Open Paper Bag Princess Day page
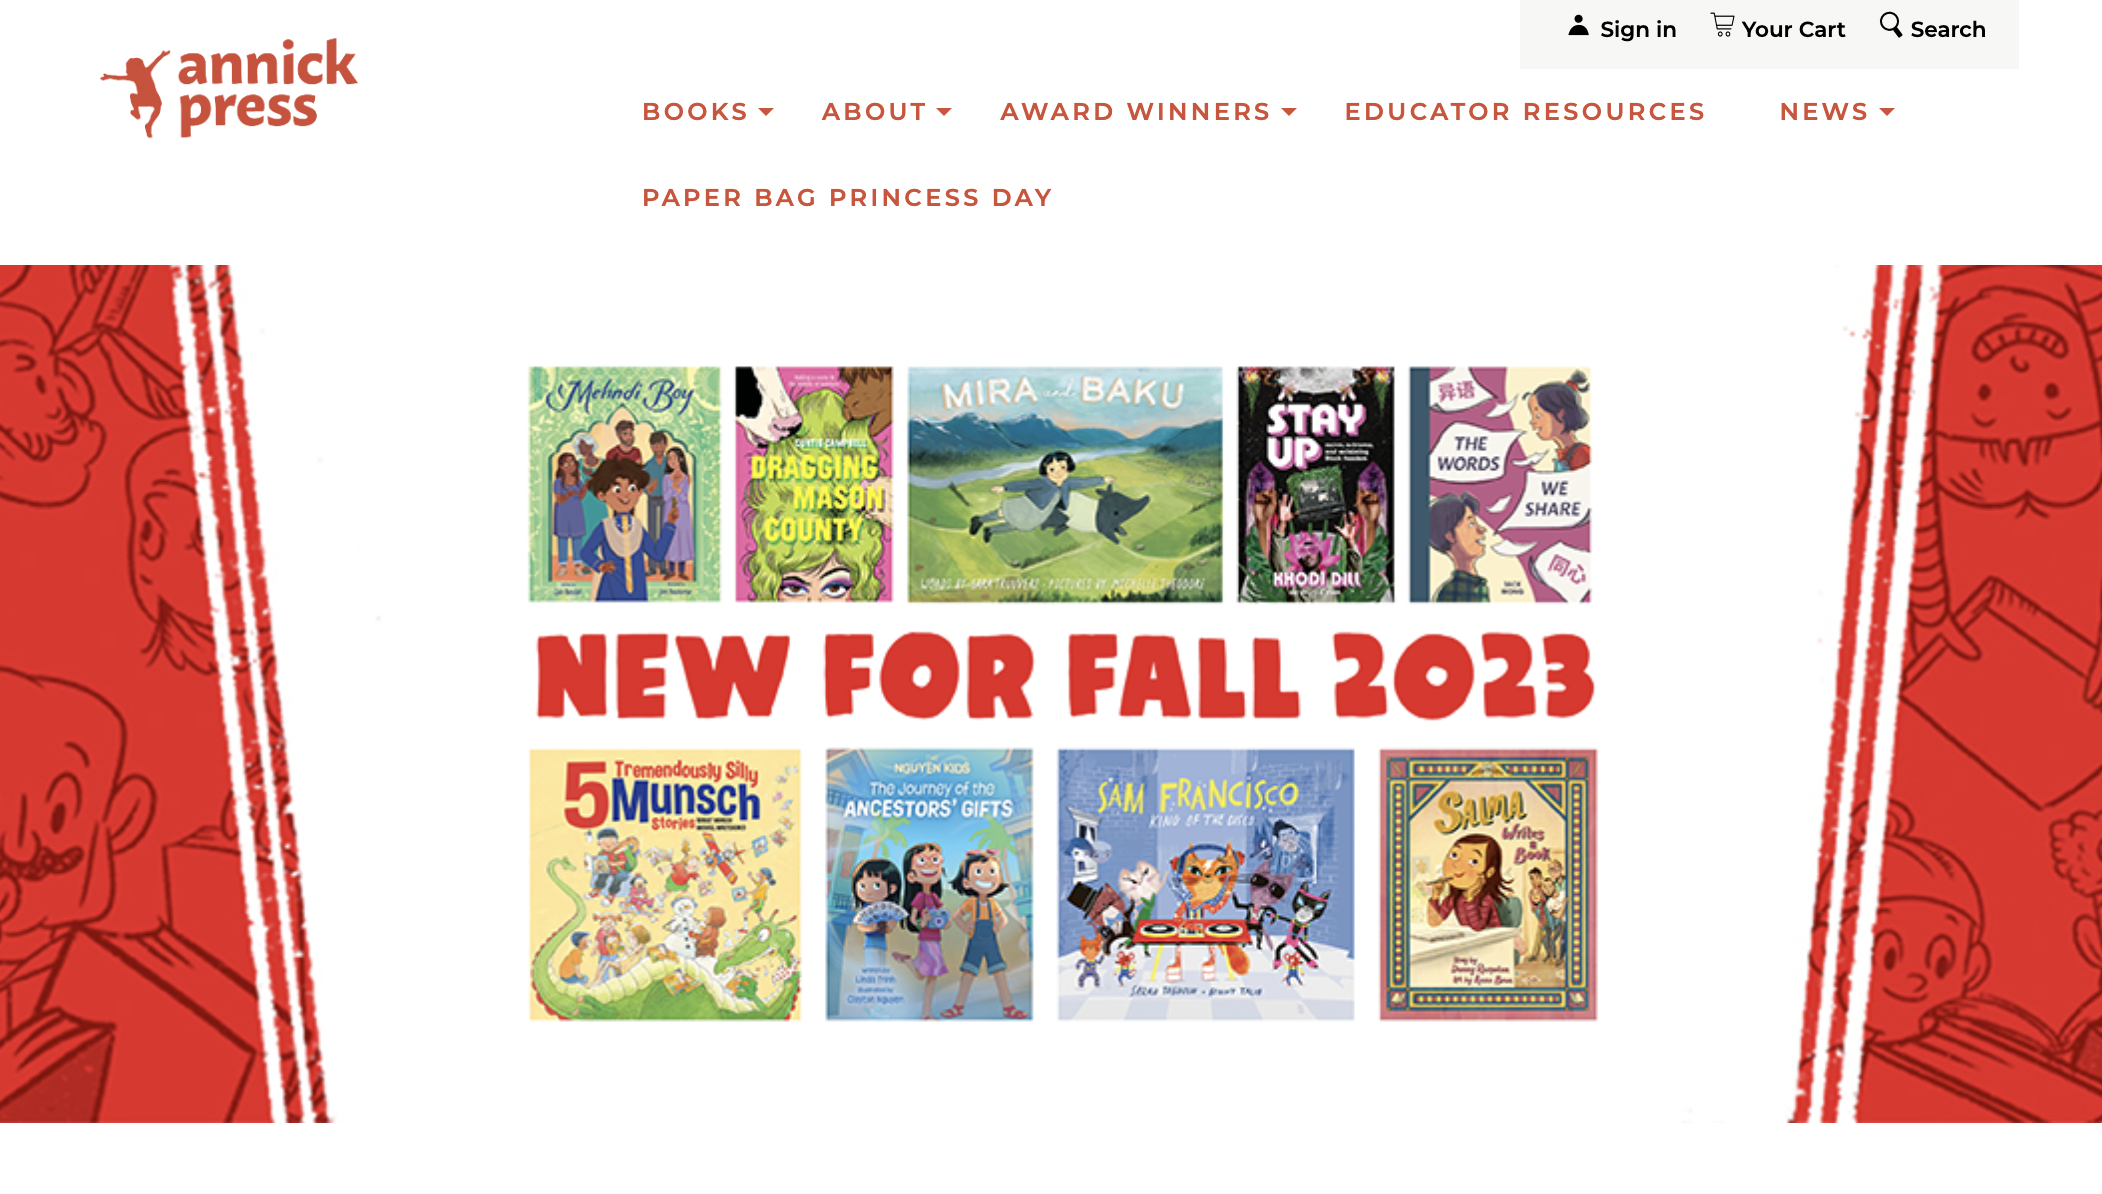Viewport: 2102px width, 1194px height. point(847,198)
